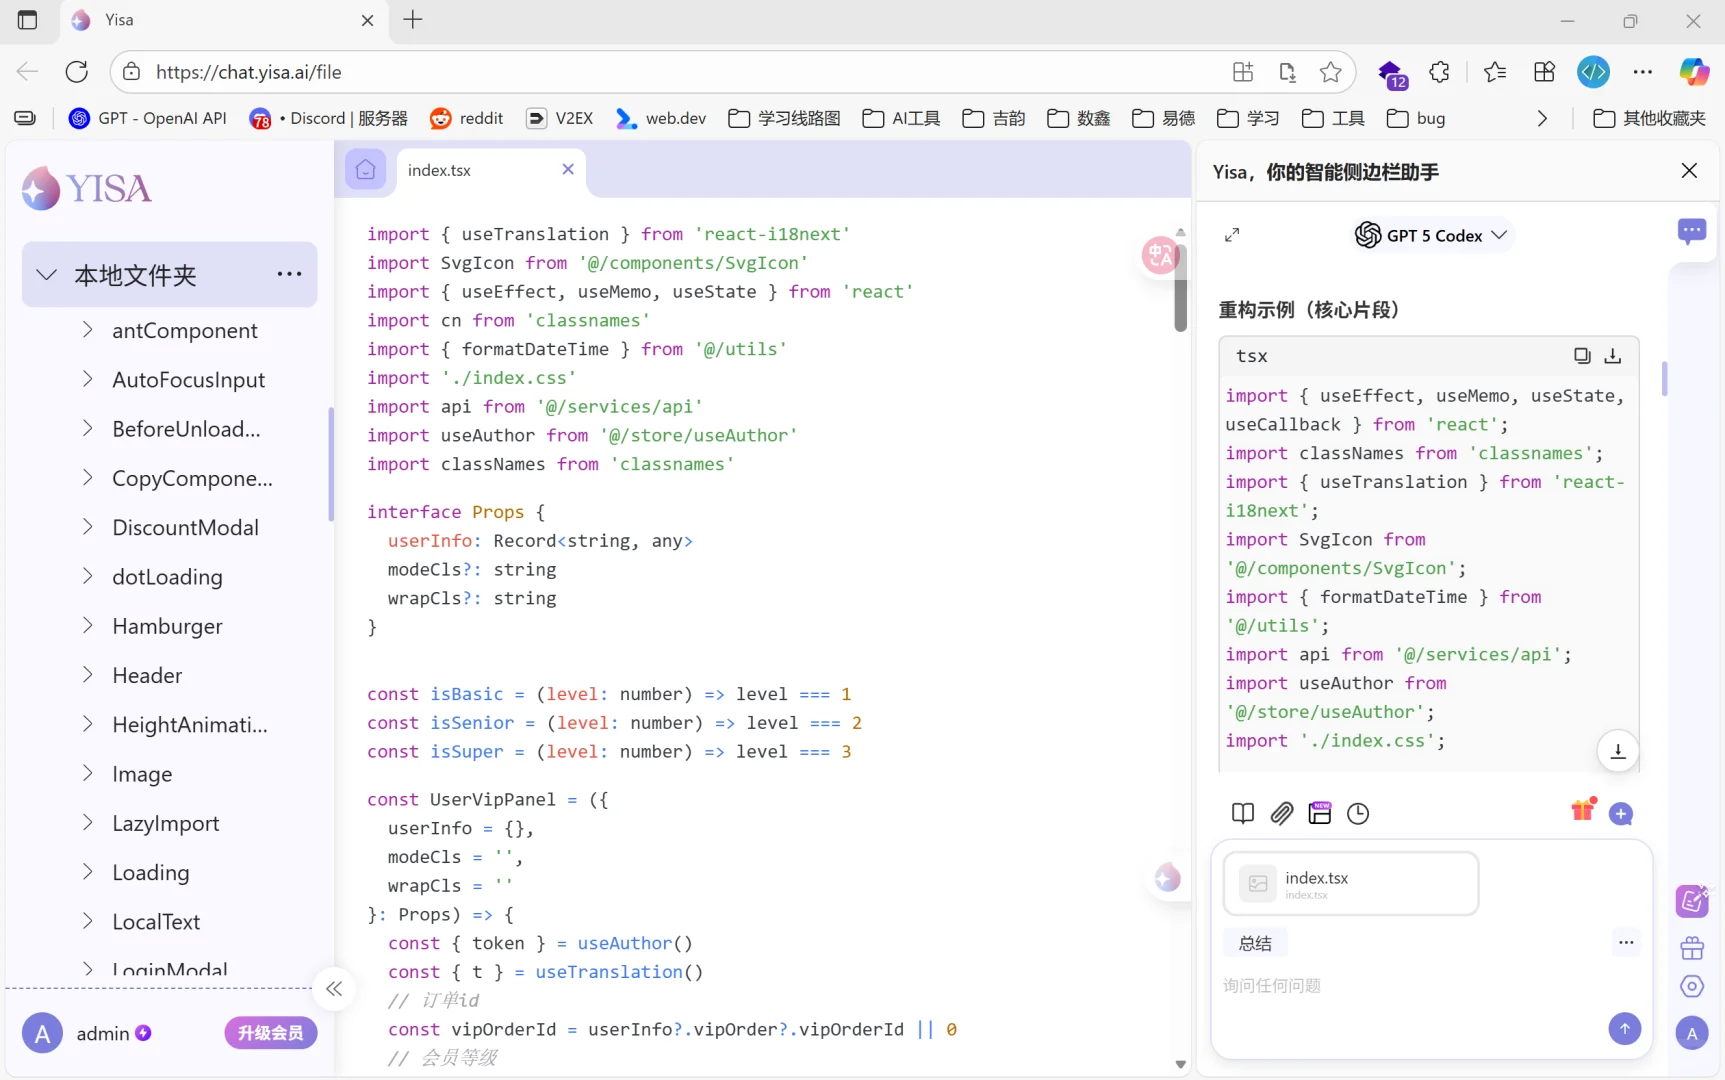Click the circular target icon on right rail
The image size is (1725, 1080).
(x=1692, y=986)
